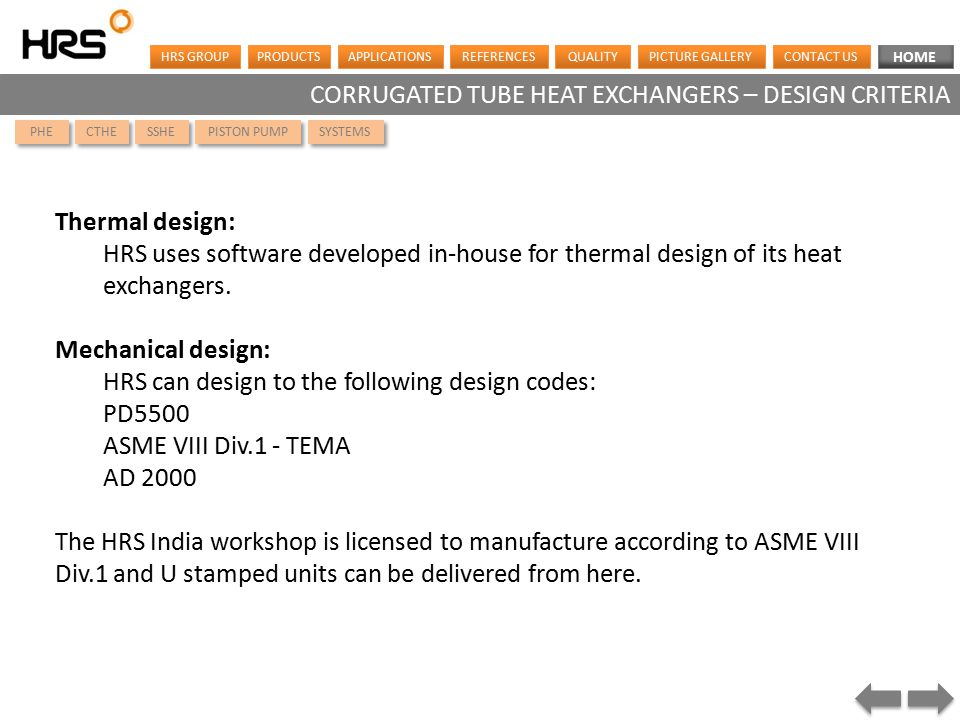Go to the next slide arrow
The image size is (960, 720).
click(x=931, y=699)
